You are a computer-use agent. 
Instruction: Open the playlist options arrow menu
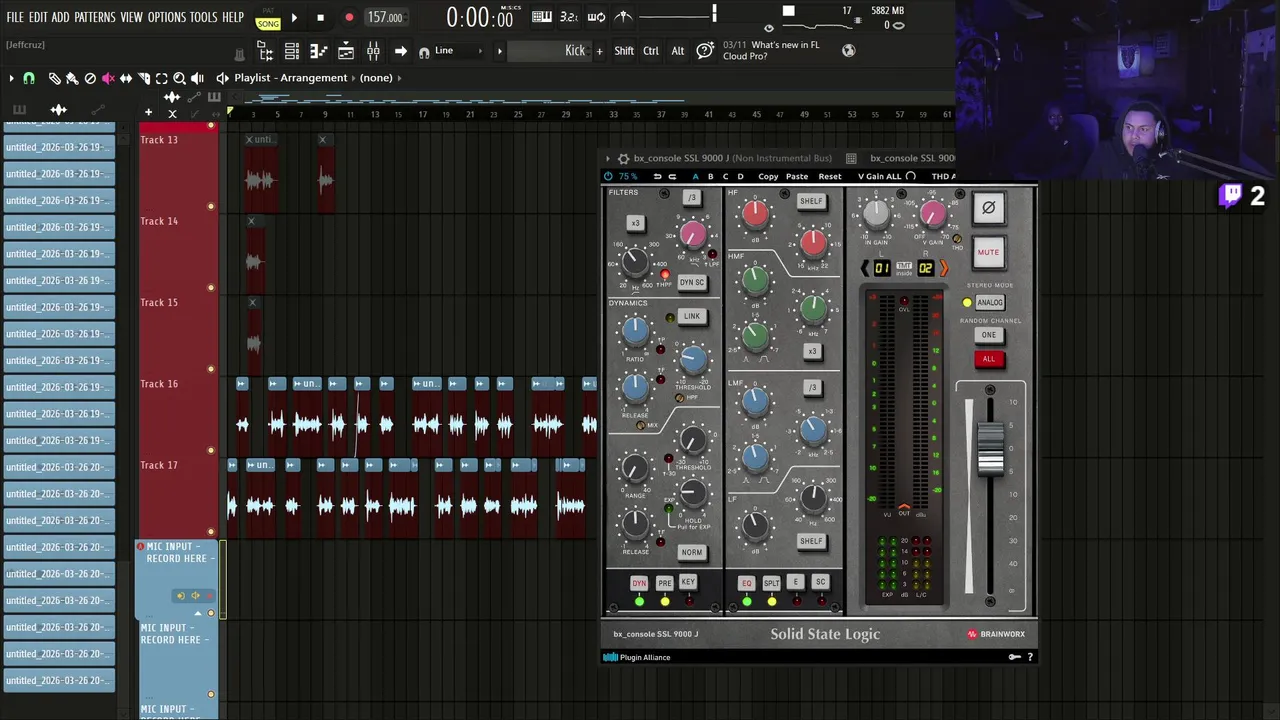click(x=11, y=78)
